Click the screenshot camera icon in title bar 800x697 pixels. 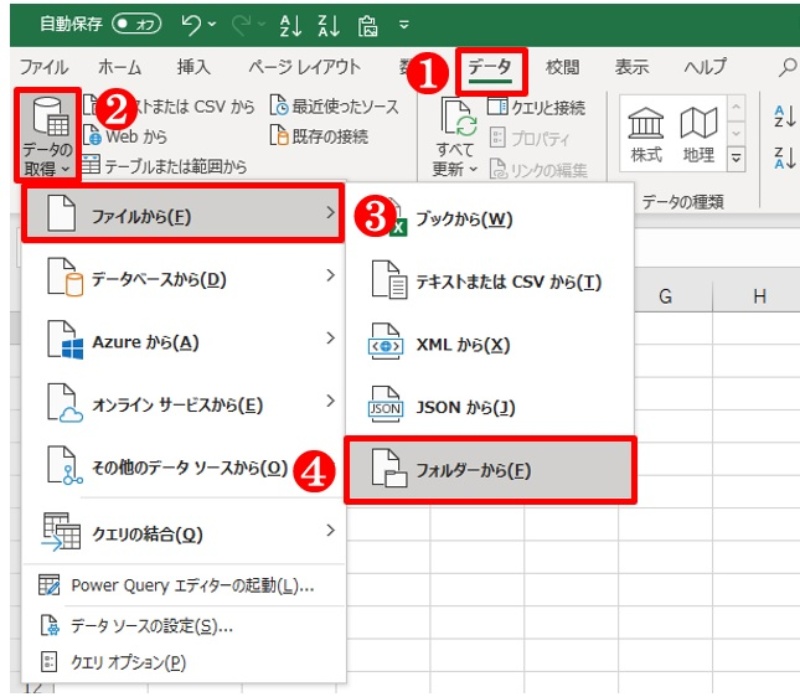[x=367, y=26]
